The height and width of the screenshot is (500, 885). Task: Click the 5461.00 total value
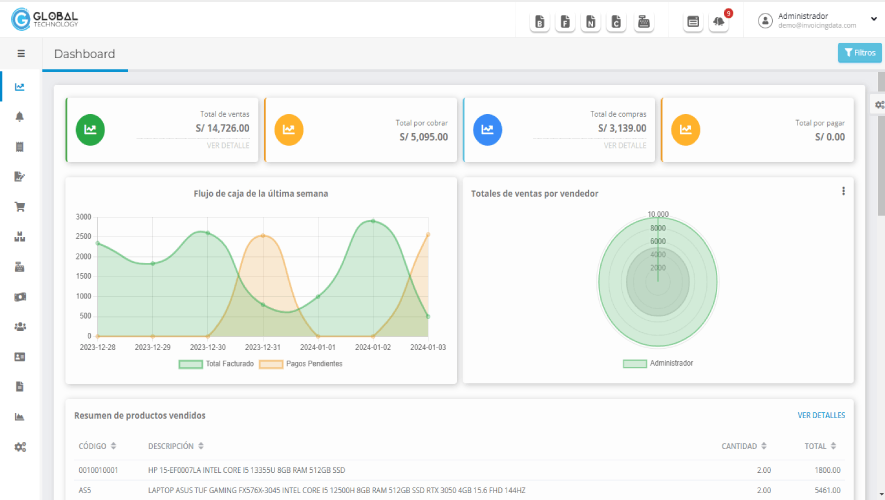[x=827, y=490]
